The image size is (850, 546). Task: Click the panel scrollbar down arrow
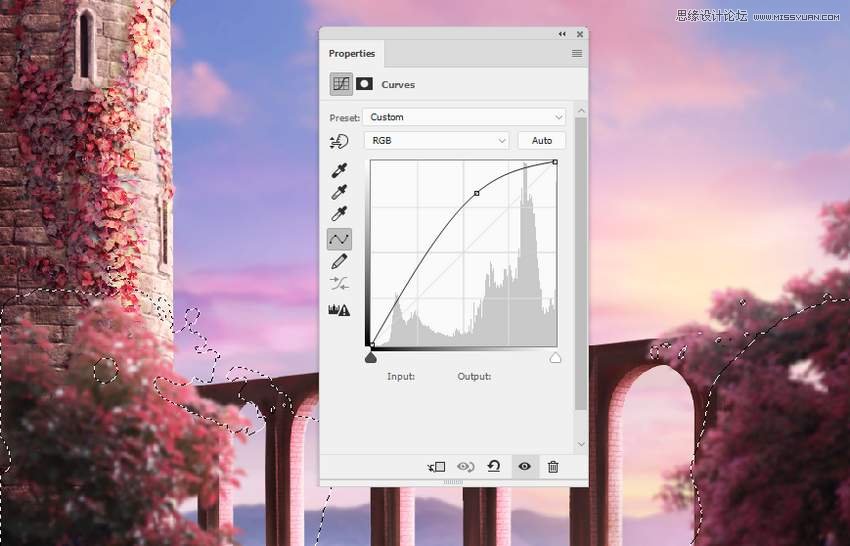(x=581, y=444)
